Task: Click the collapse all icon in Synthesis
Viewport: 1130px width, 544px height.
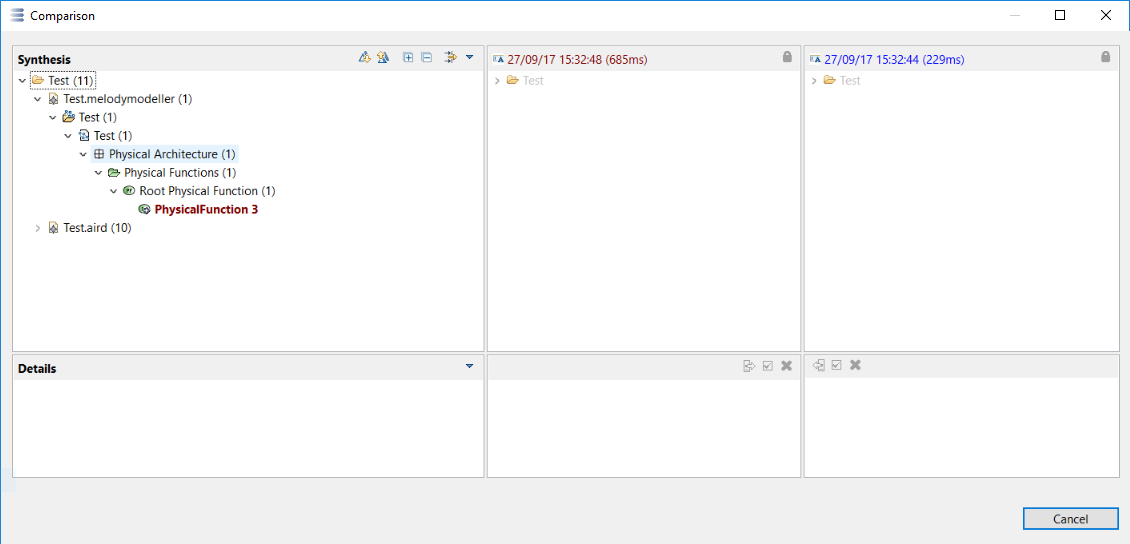Action: [x=426, y=58]
